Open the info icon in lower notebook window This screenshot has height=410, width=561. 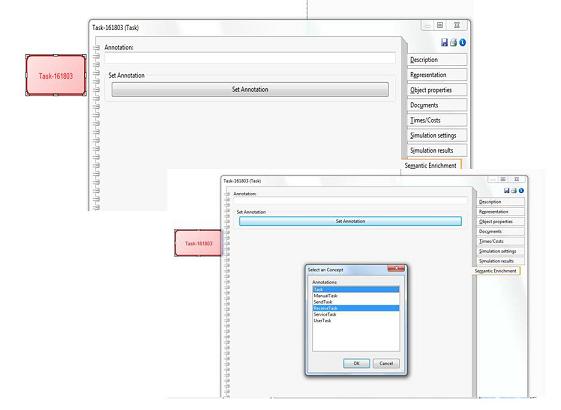coord(521,191)
